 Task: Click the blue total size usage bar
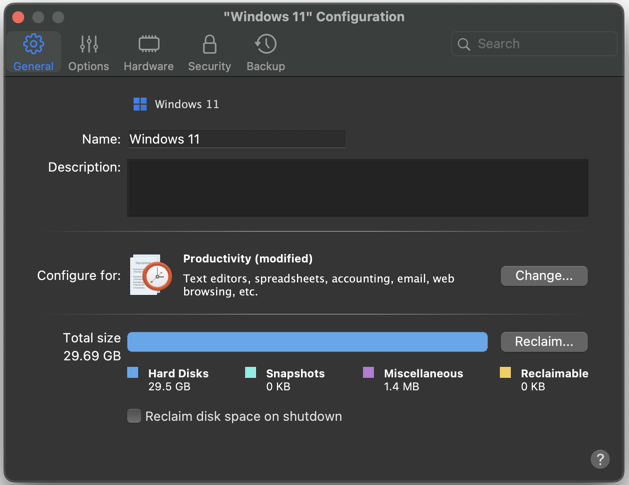coord(307,342)
